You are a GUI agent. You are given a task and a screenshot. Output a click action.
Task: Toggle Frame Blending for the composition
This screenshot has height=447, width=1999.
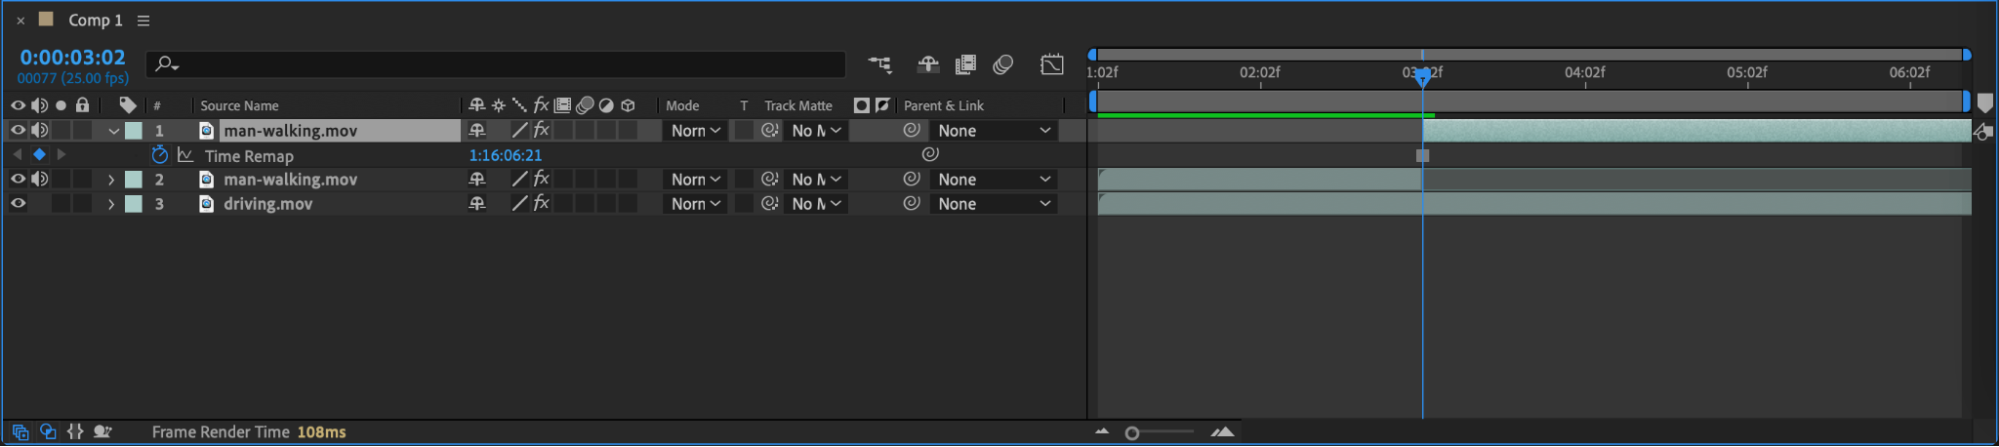965,65
